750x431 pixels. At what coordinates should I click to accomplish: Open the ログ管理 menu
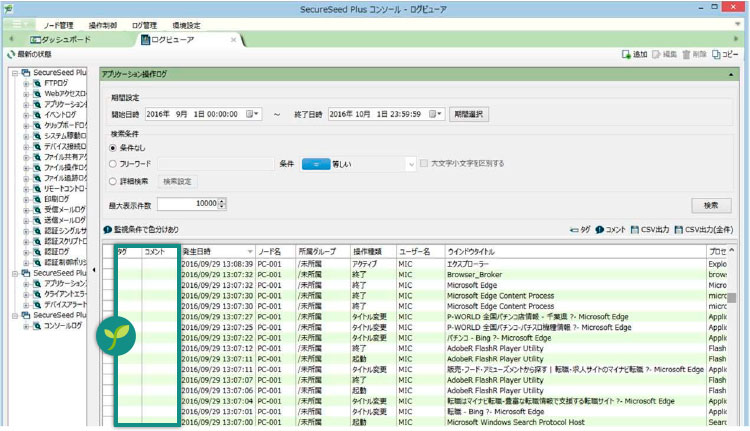(144, 25)
